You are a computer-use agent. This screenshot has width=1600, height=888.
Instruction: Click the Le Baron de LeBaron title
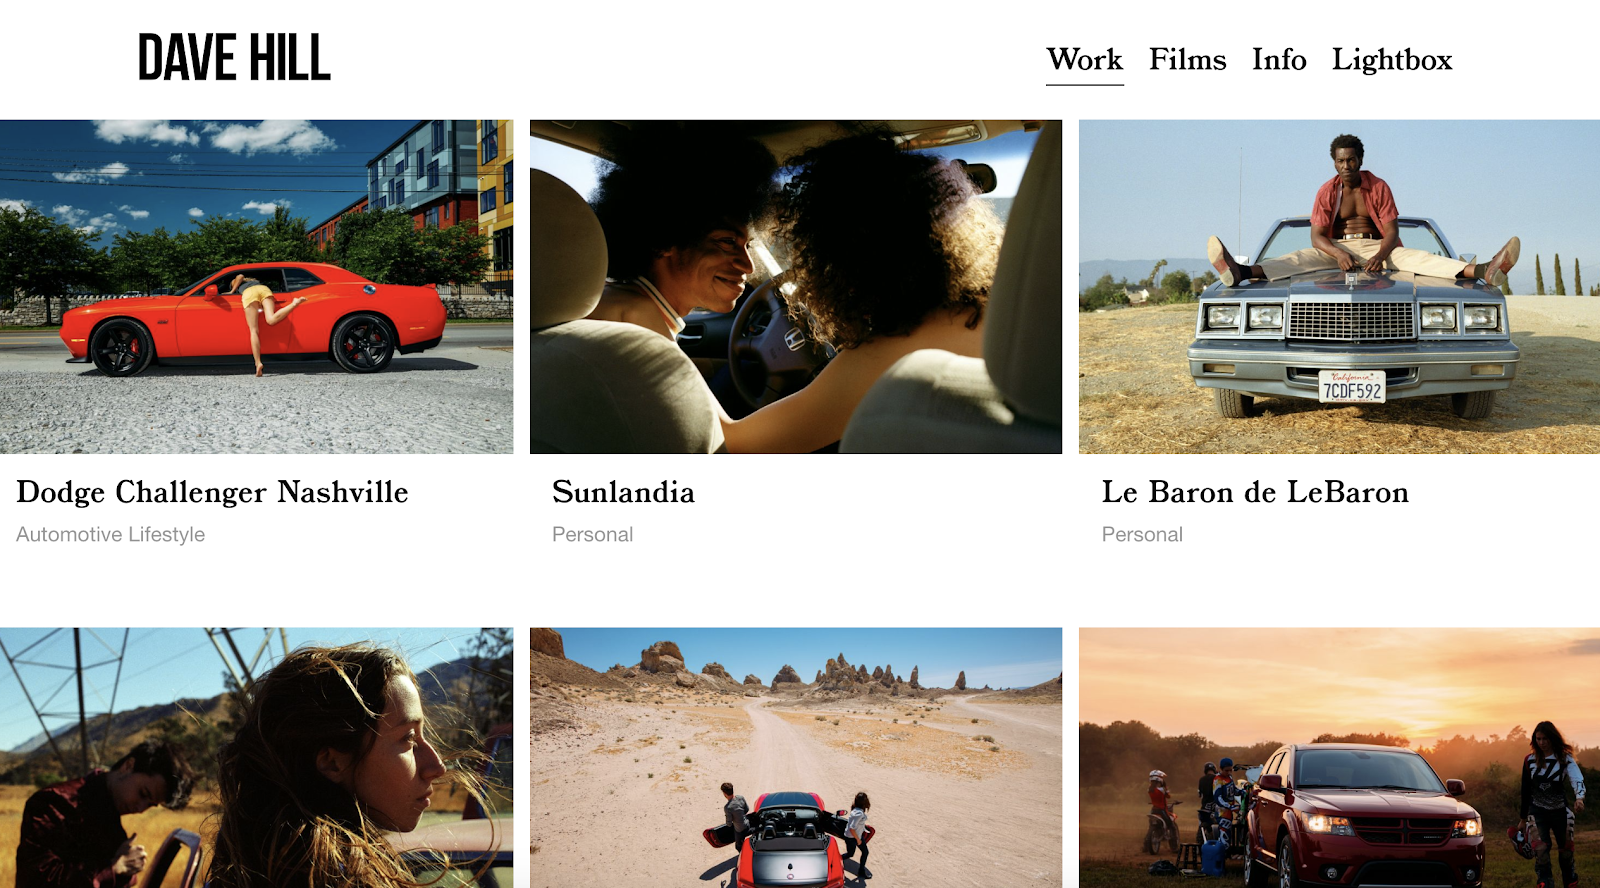point(1255,492)
